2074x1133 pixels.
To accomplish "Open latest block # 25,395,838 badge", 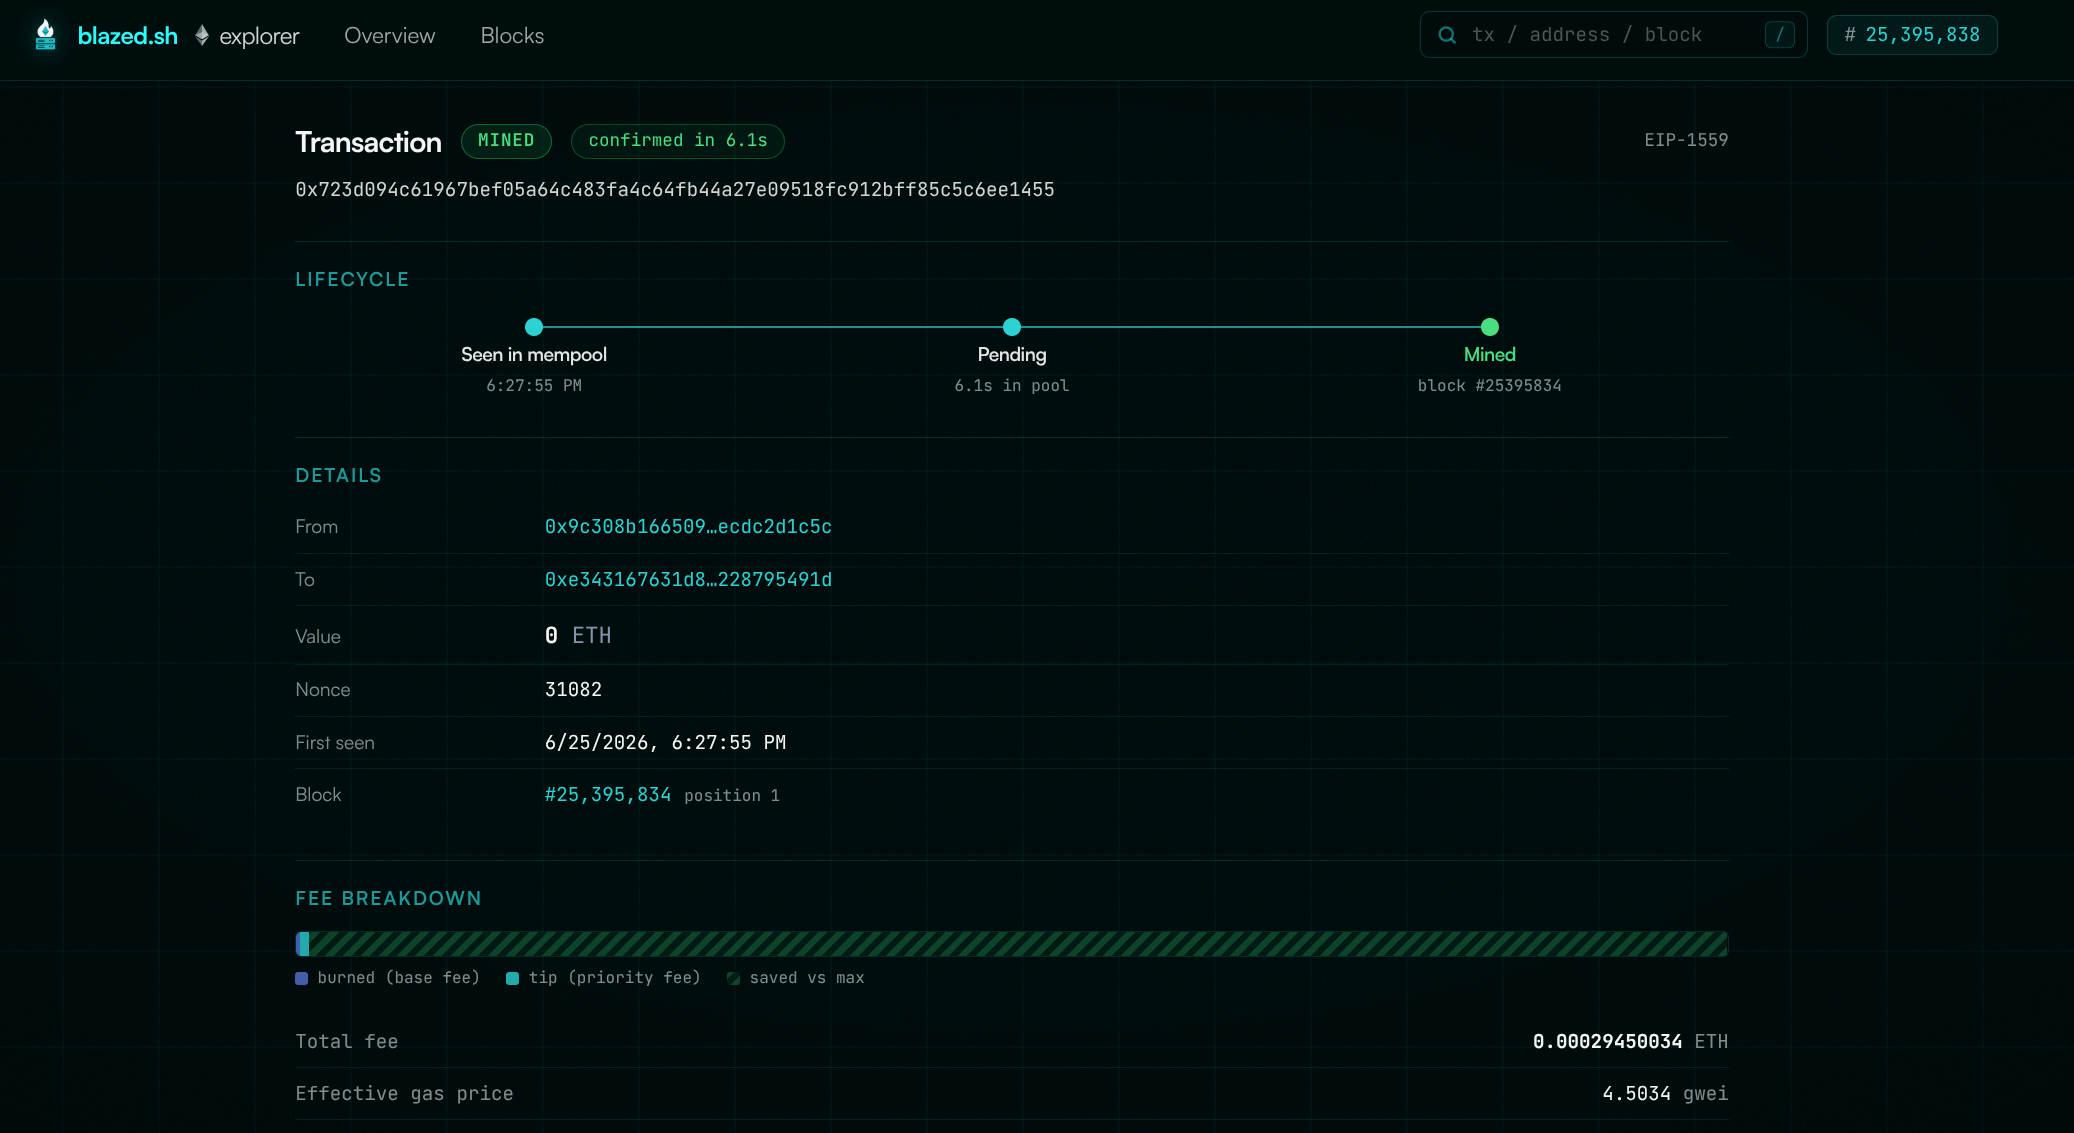I will [1911, 35].
